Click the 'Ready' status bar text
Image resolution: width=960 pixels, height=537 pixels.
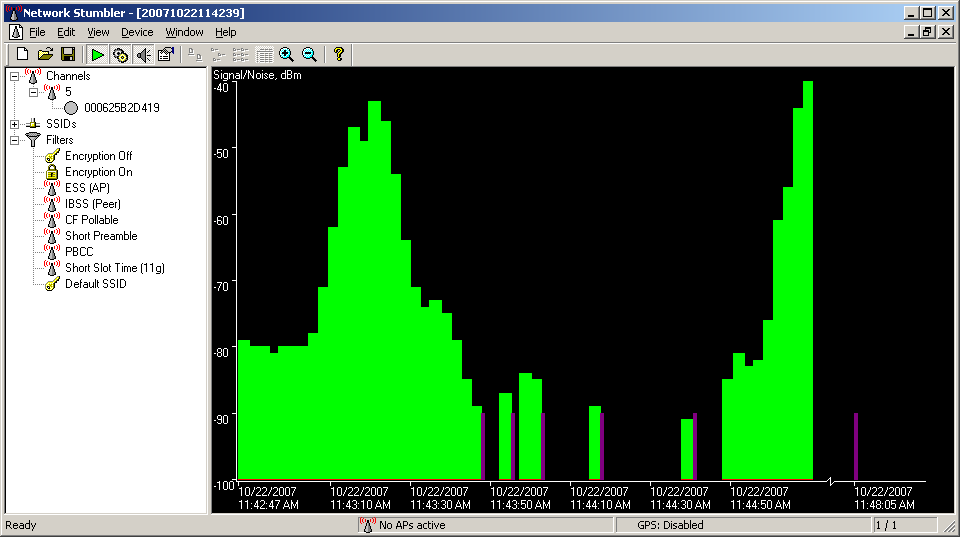tap(21, 525)
